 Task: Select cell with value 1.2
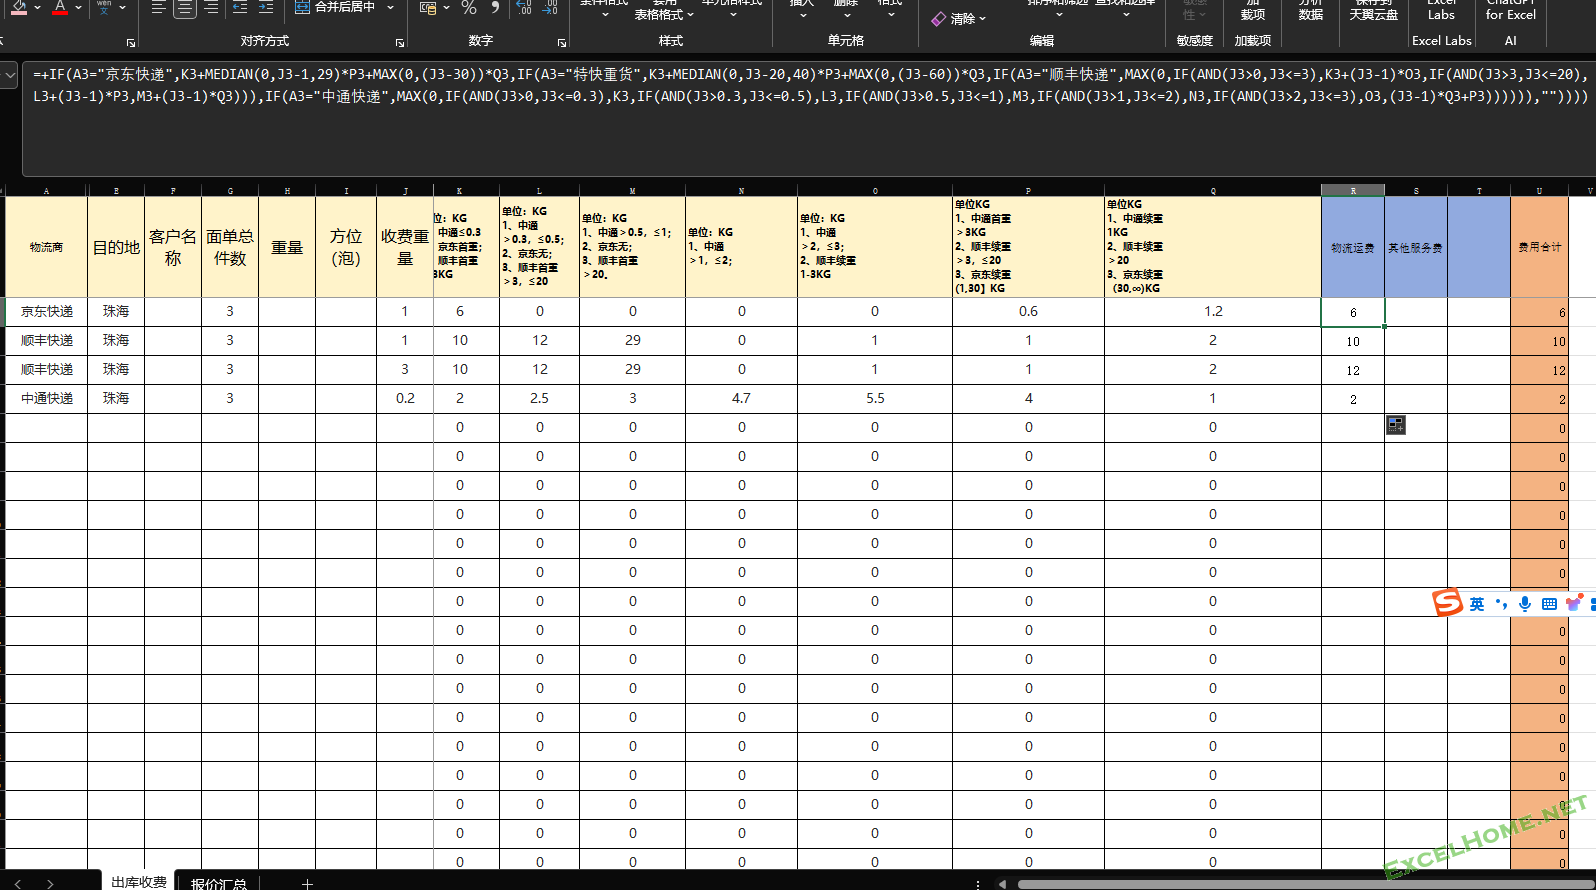(x=1213, y=311)
